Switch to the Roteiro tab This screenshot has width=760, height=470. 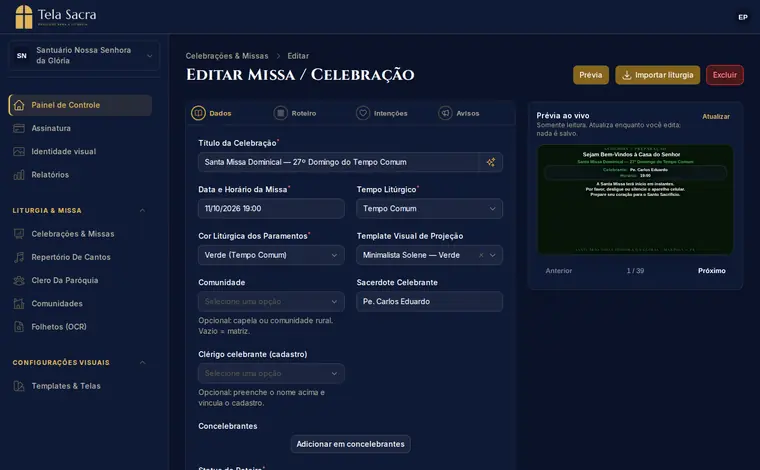[295, 113]
